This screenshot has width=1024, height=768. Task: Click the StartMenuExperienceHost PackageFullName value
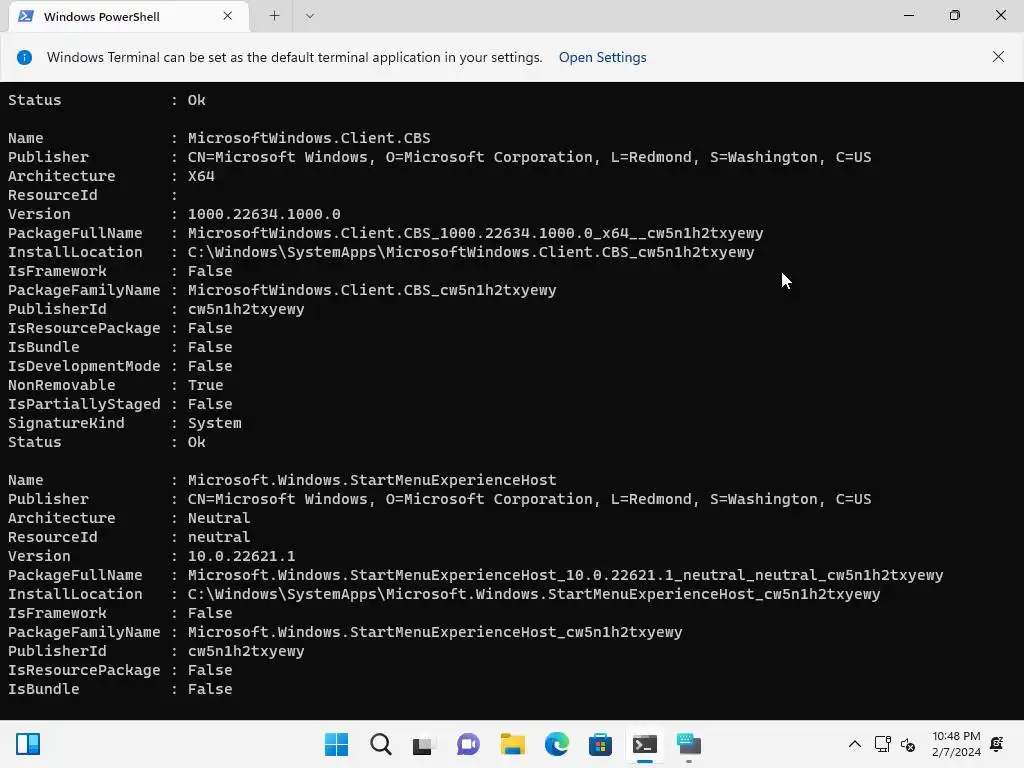(x=566, y=575)
